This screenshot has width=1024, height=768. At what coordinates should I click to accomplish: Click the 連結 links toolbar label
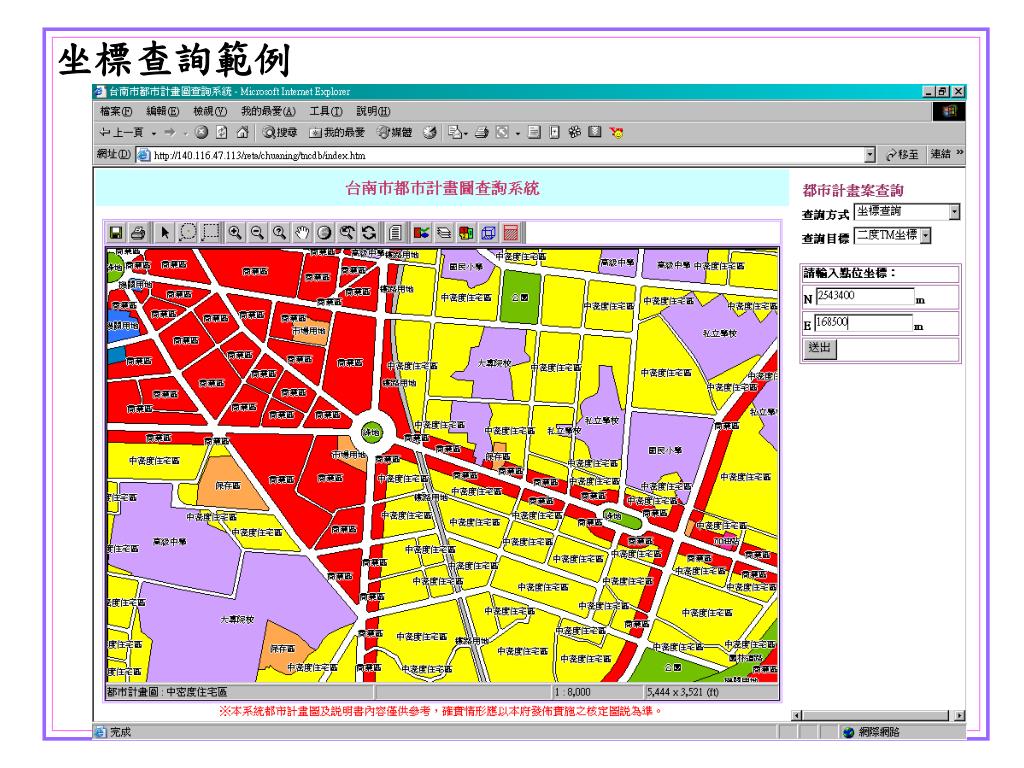(x=941, y=154)
